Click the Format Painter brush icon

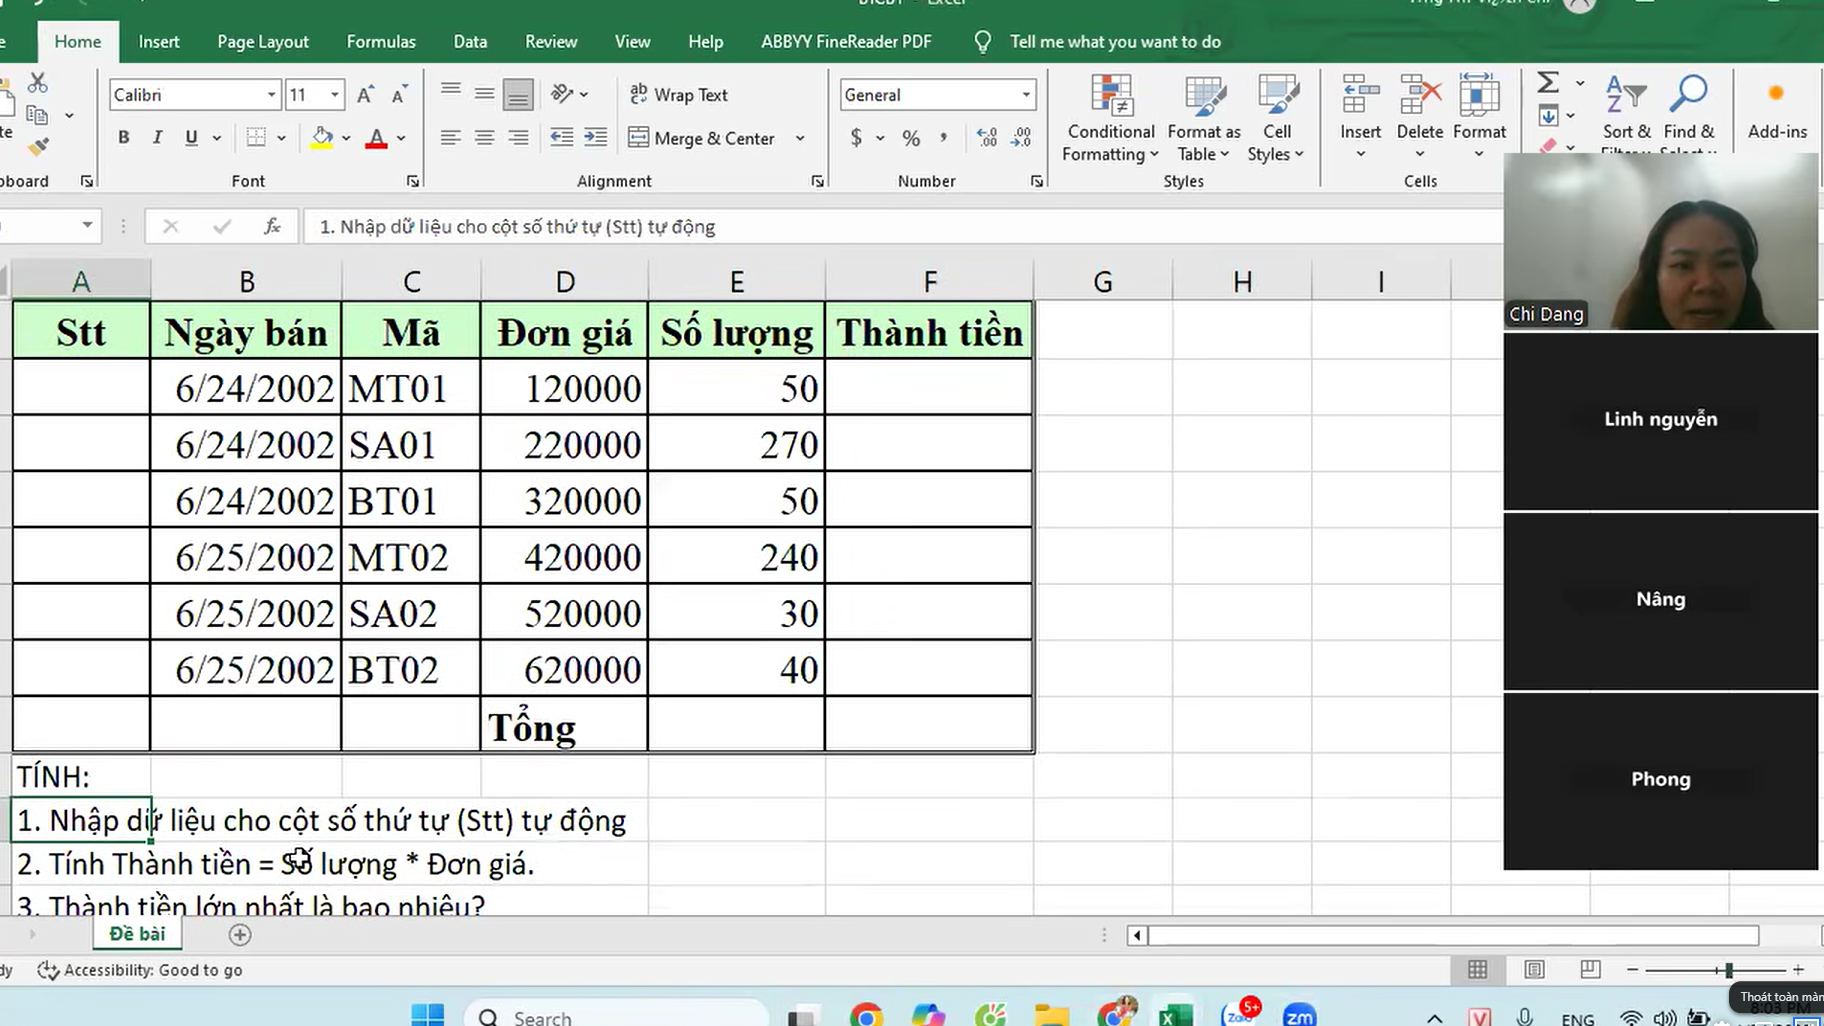tap(38, 147)
